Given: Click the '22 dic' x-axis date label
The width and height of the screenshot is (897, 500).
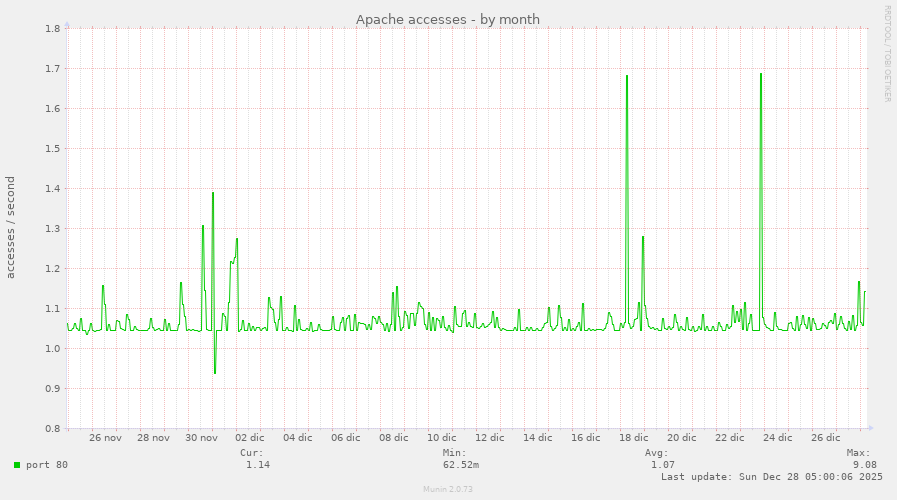Looking at the screenshot, I should point(730,438).
